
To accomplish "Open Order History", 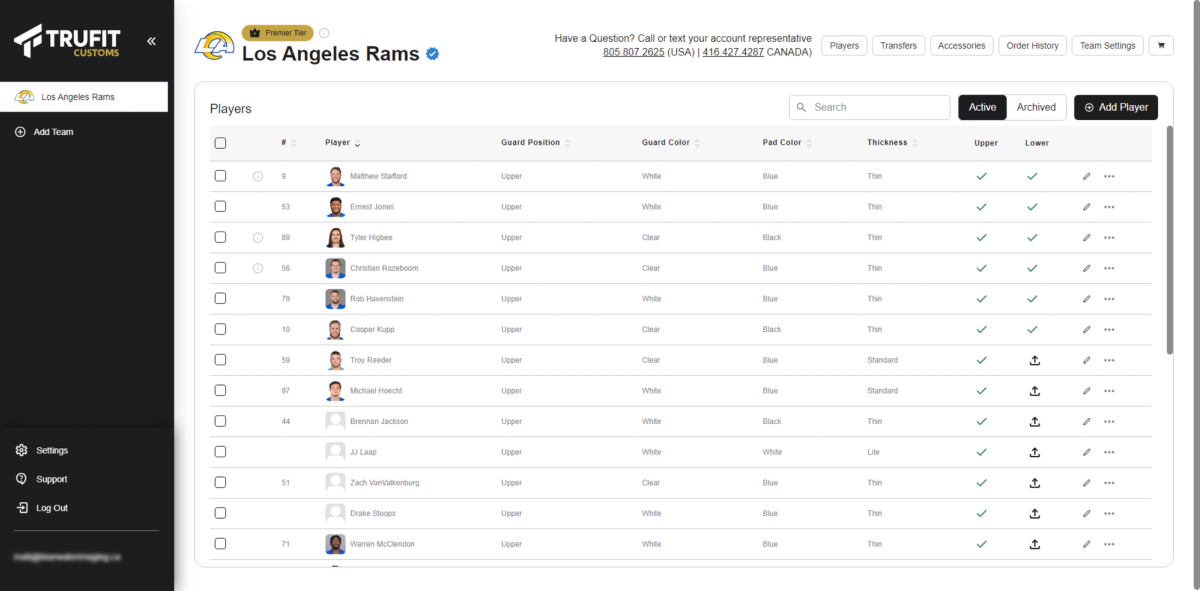I will coord(1032,45).
